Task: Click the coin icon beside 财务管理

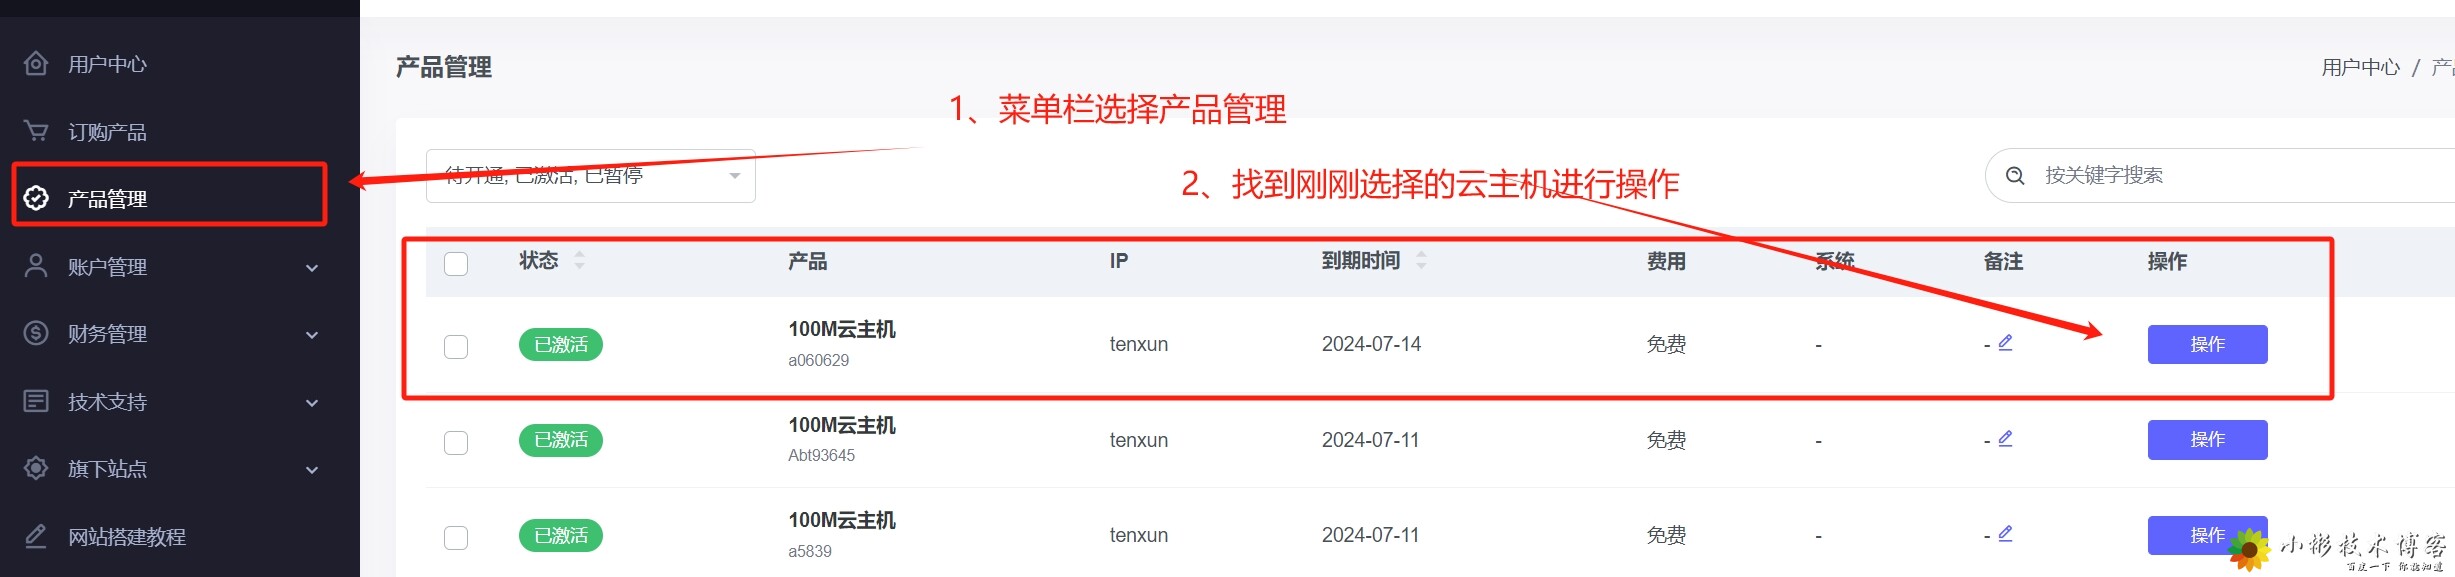Action: [x=36, y=333]
